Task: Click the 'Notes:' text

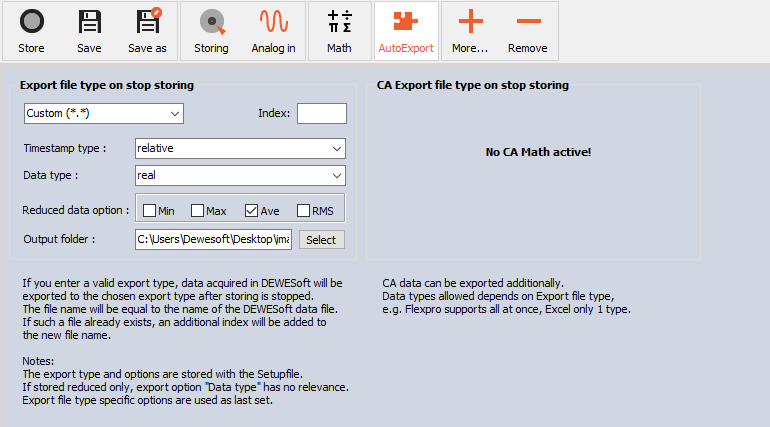Action: 38,361
